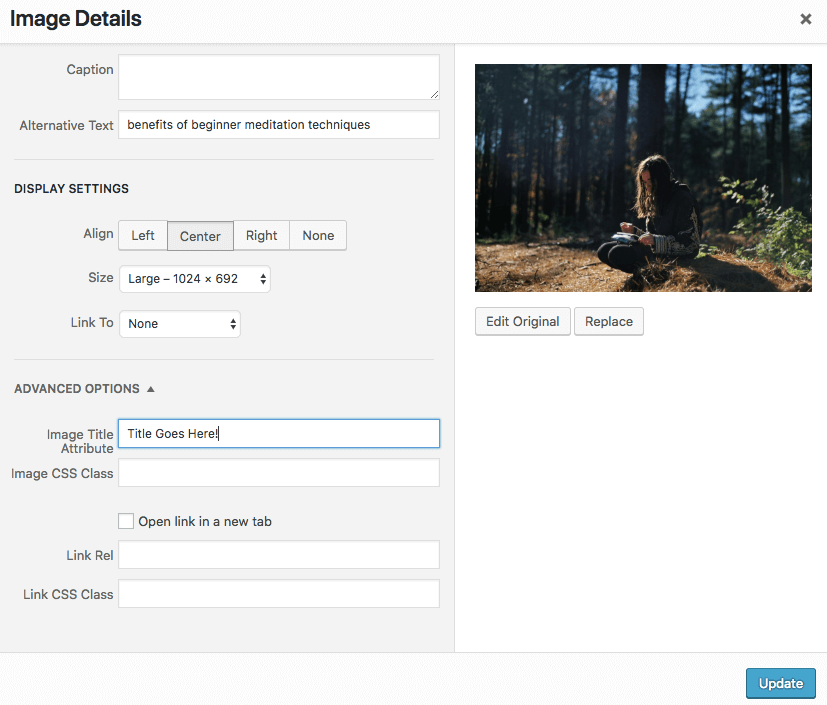Click the forest image preview thumbnail
The width and height of the screenshot is (827, 705).
643,178
